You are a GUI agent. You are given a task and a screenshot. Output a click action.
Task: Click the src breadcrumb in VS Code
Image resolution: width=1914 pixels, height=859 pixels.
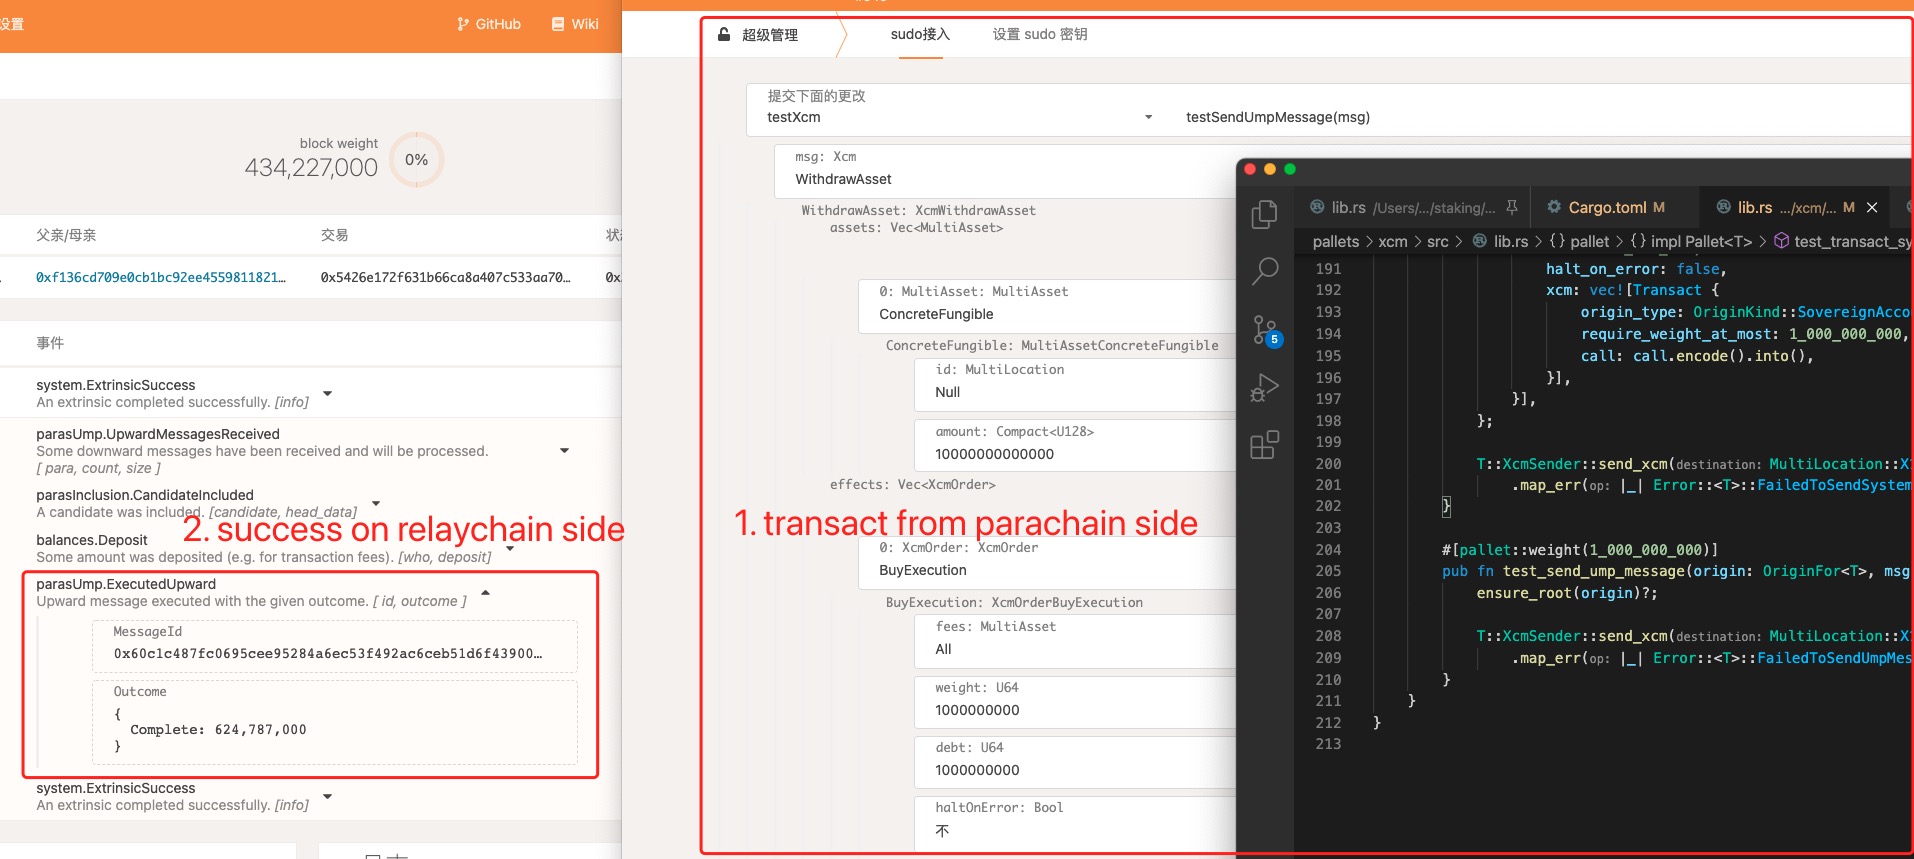pos(1438,241)
